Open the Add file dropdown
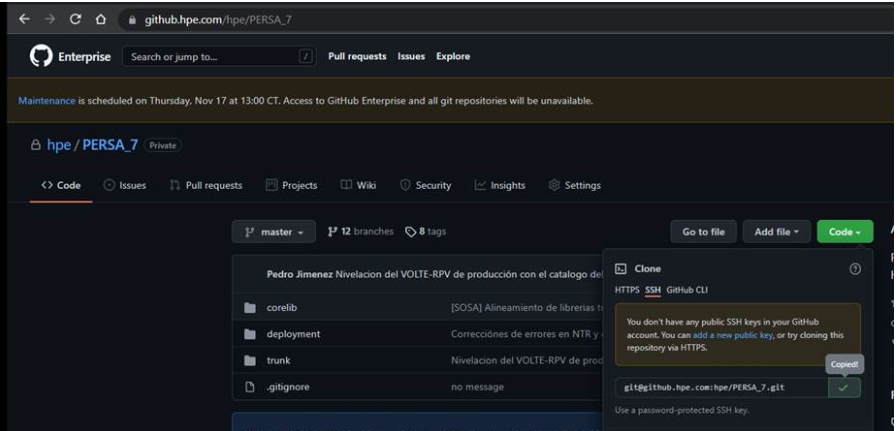Image resolution: width=896 pixels, height=431 pixels. click(x=777, y=232)
